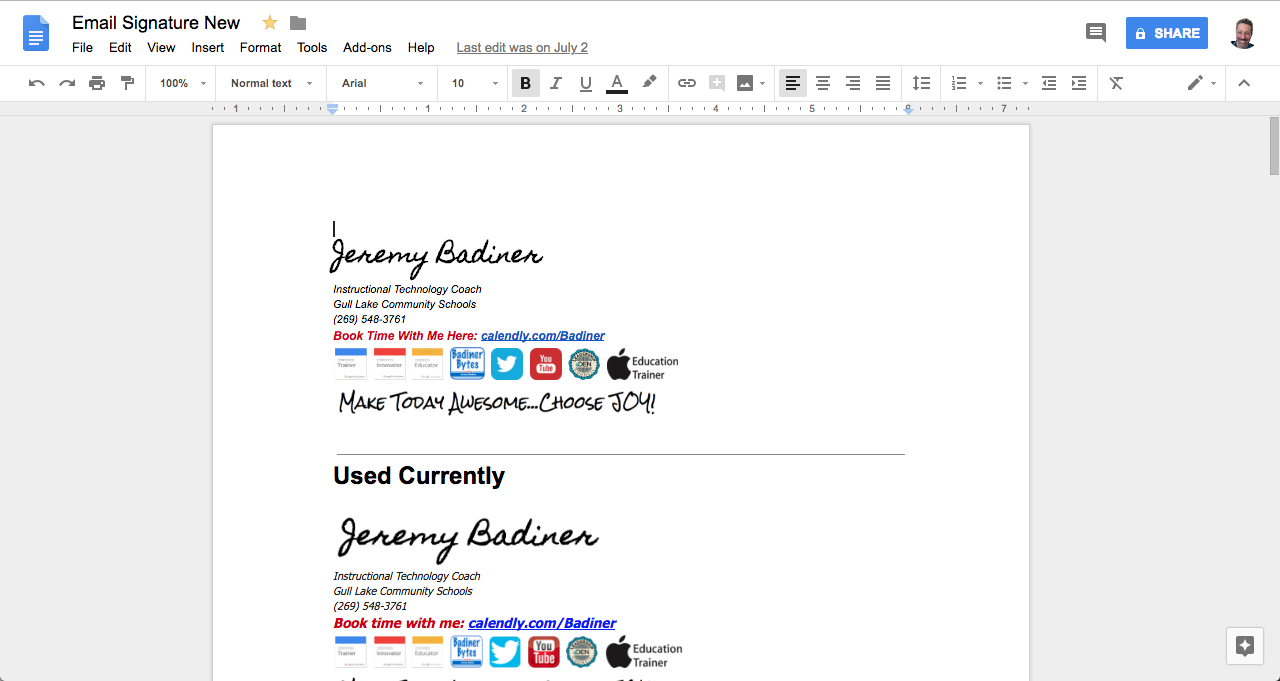The width and height of the screenshot is (1280, 681).
Task: Expand numbered list style arrow
Action: 980,83
